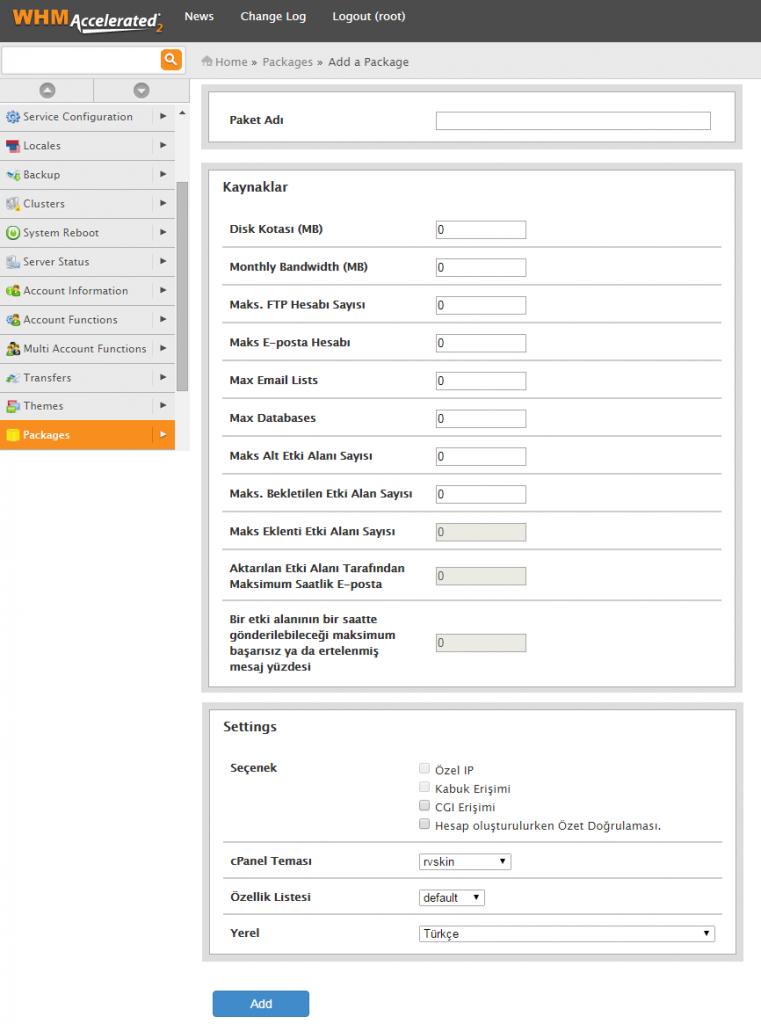Image resolution: width=761 pixels, height=1024 pixels.
Task: Open the Yerel language dropdown
Action: point(567,933)
